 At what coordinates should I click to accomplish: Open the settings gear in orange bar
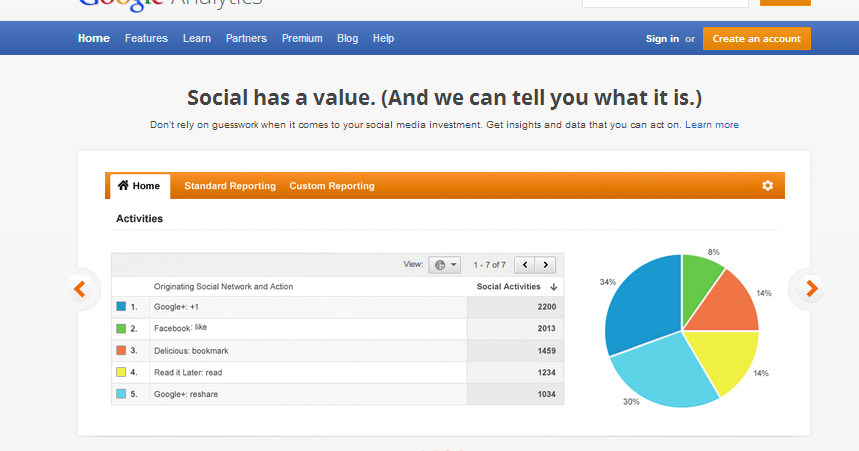point(768,185)
